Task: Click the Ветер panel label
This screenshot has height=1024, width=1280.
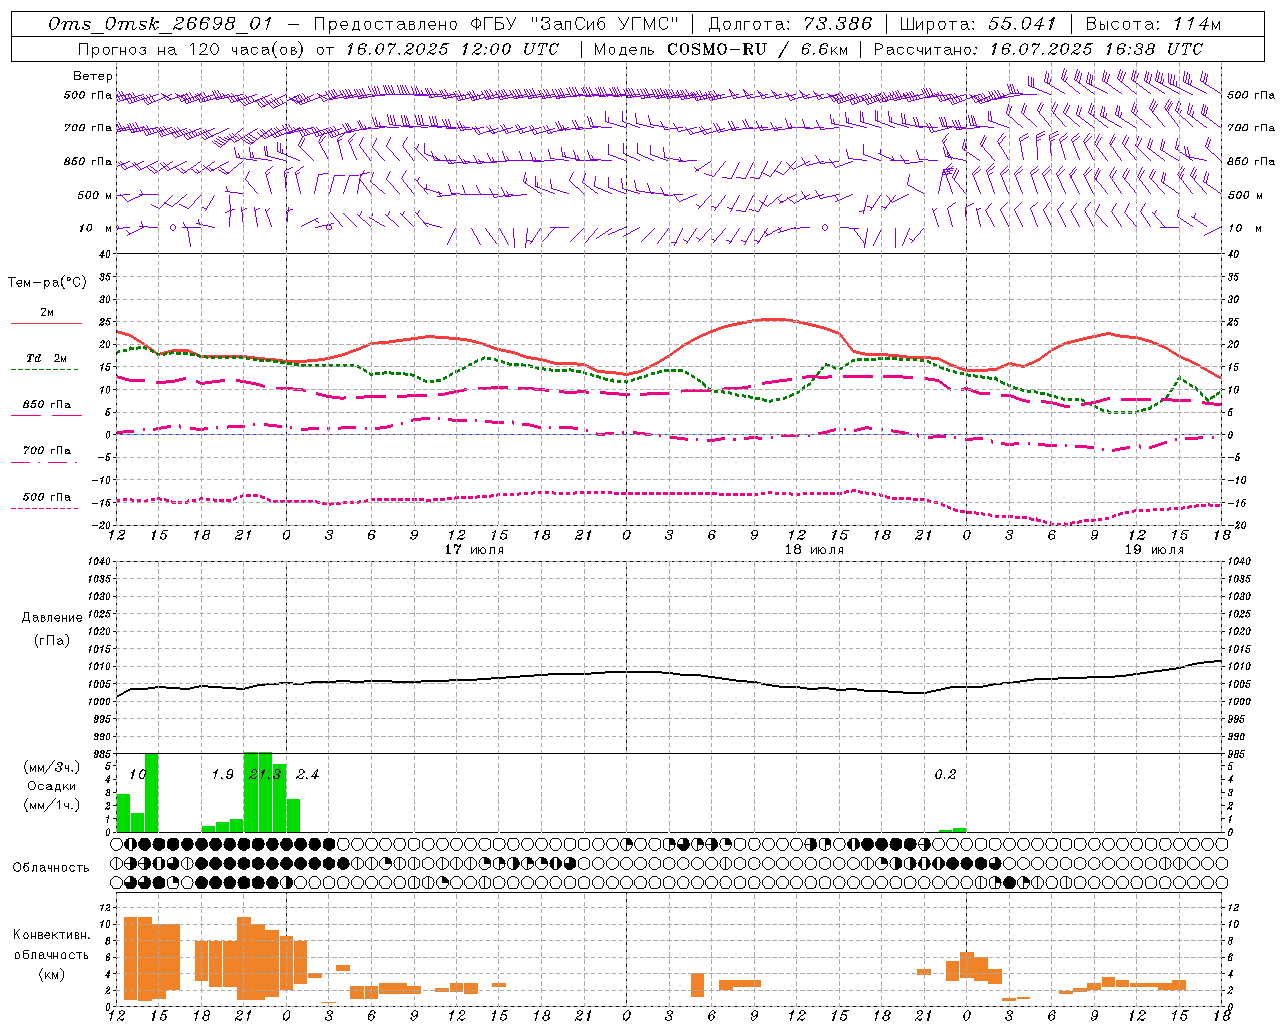Action: [x=93, y=76]
